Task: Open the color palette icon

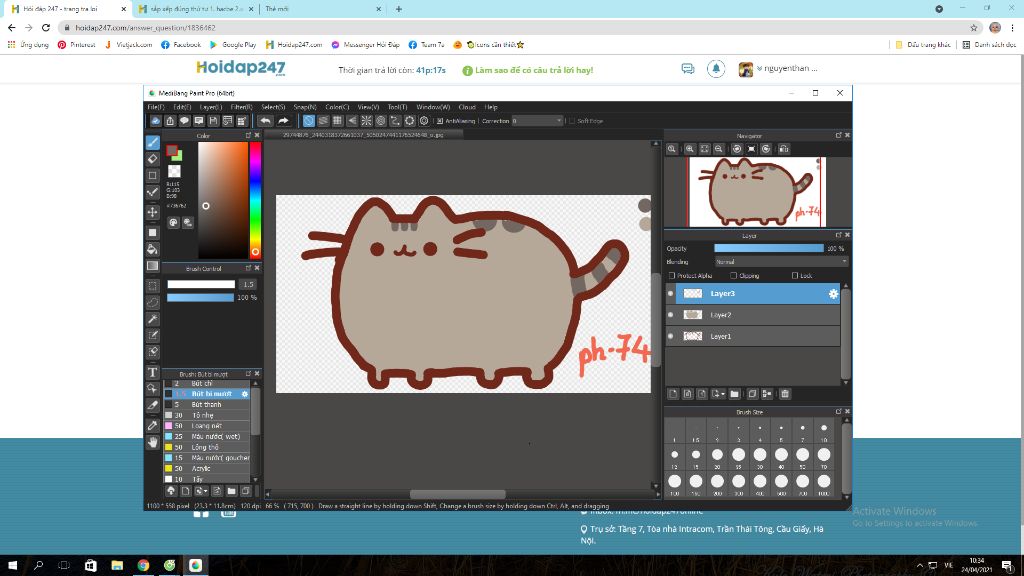Action: coord(173,223)
